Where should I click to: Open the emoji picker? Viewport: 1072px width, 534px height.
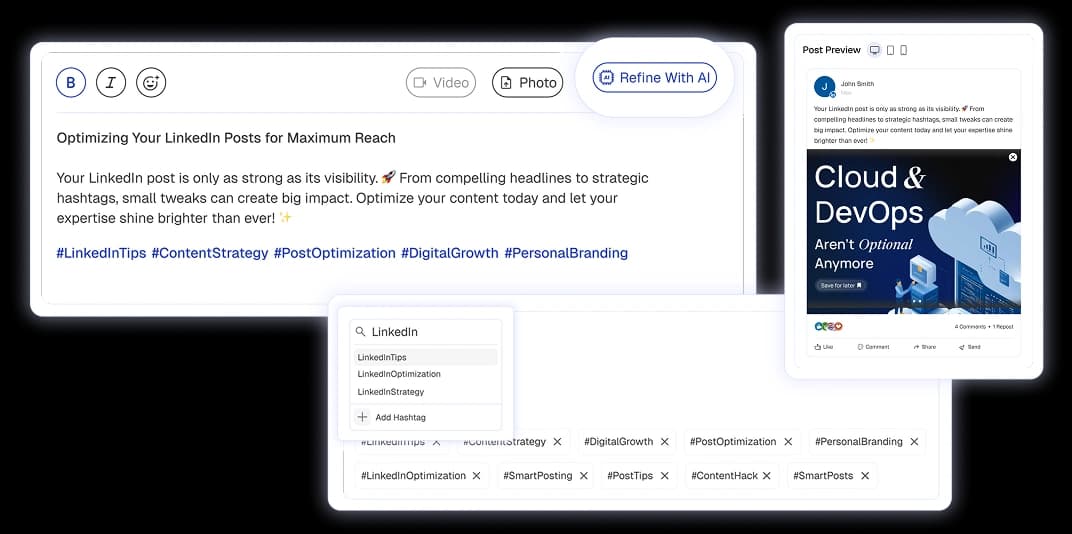click(151, 83)
